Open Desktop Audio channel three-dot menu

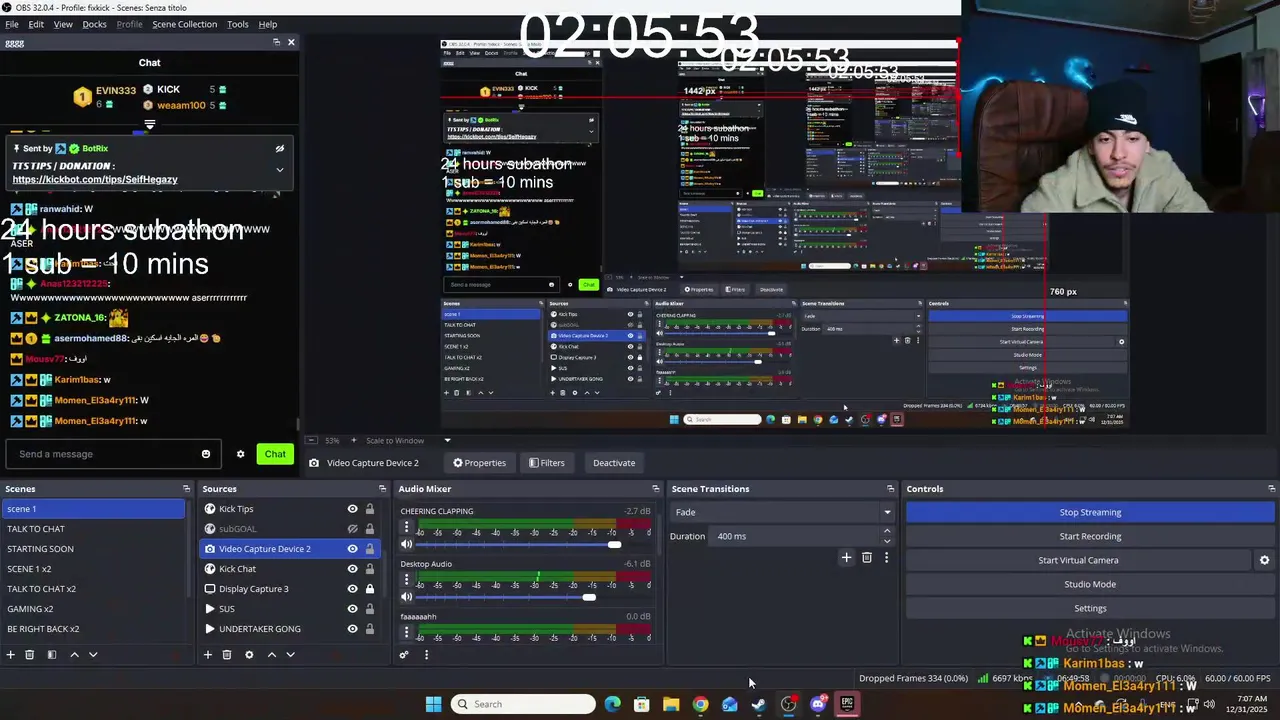pyautogui.click(x=406, y=580)
